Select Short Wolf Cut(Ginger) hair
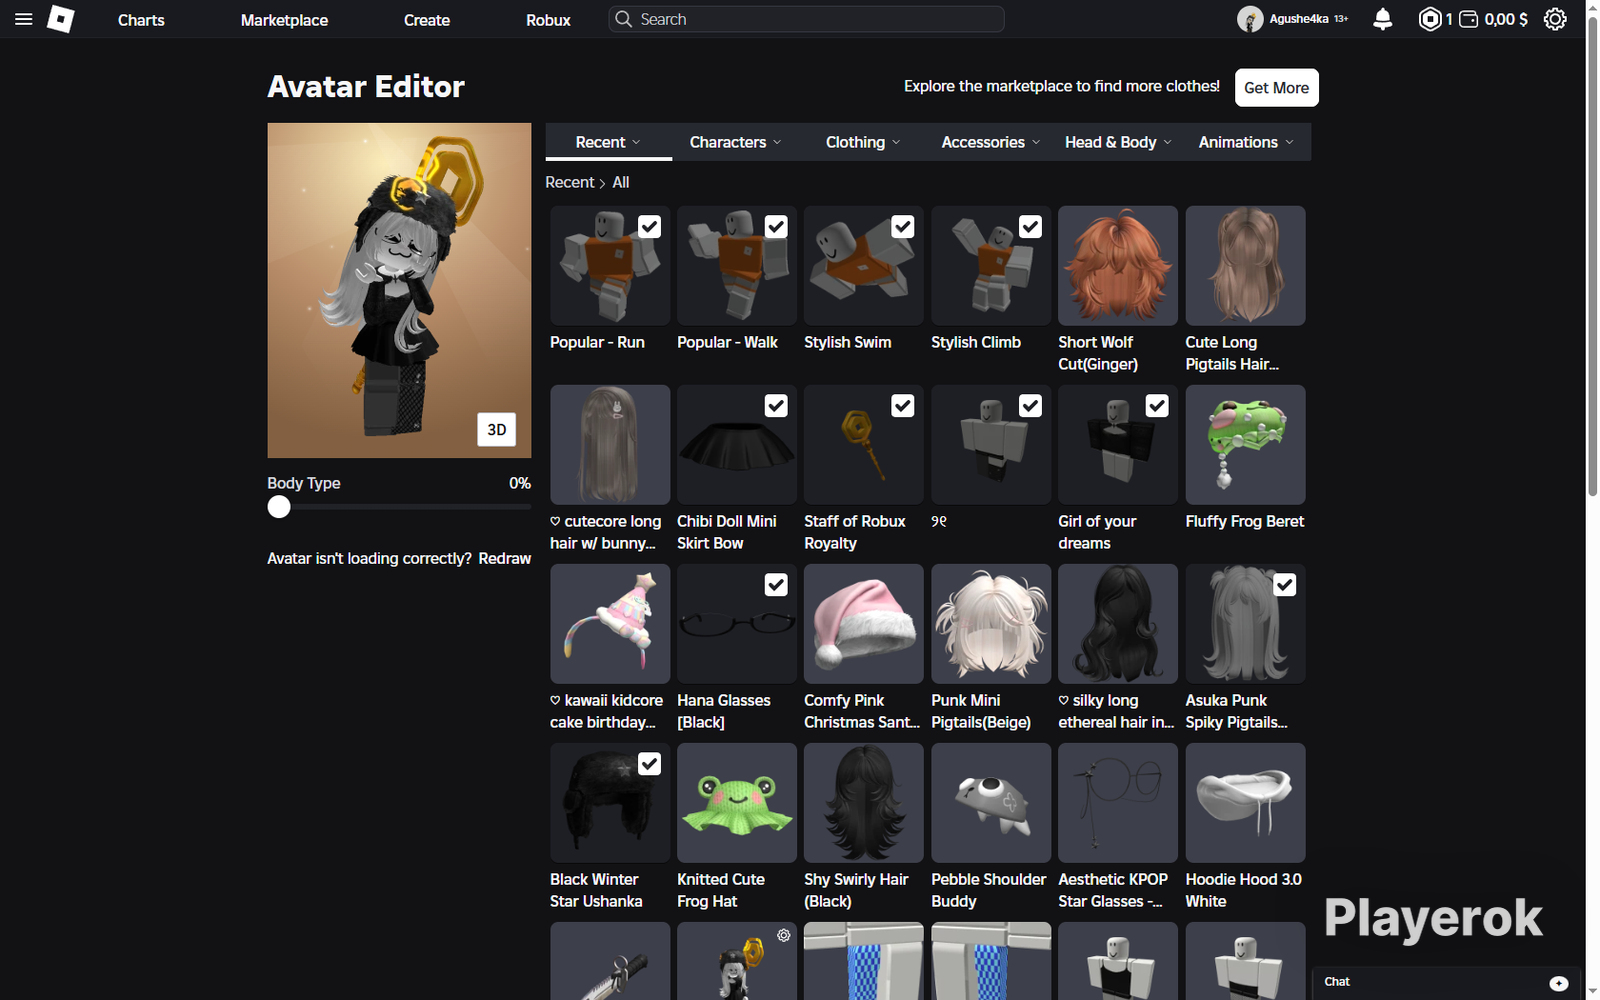Viewport: 1600px width, 1000px height. (x=1118, y=266)
